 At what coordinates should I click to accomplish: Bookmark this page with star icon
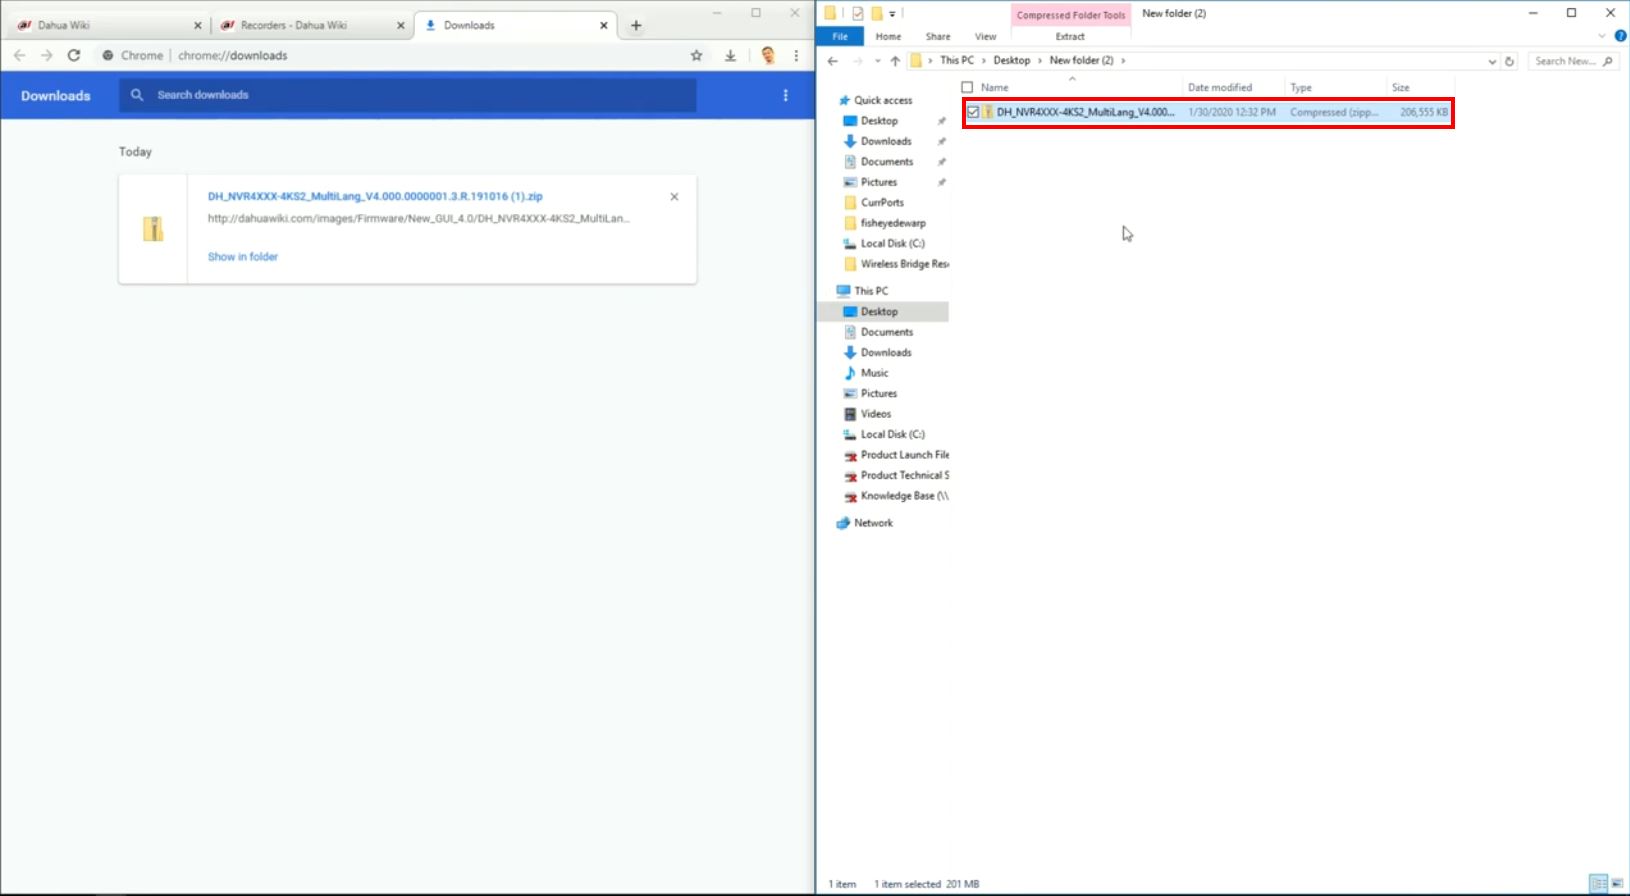pyautogui.click(x=696, y=56)
